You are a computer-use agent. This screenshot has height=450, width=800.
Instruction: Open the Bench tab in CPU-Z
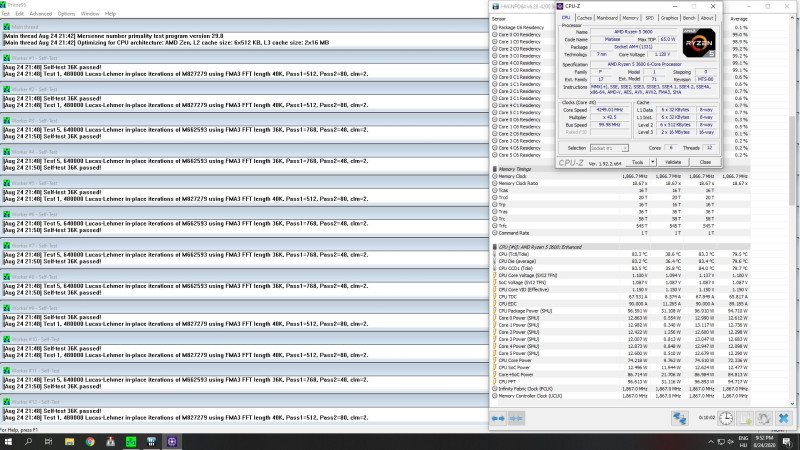click(689, 18)
